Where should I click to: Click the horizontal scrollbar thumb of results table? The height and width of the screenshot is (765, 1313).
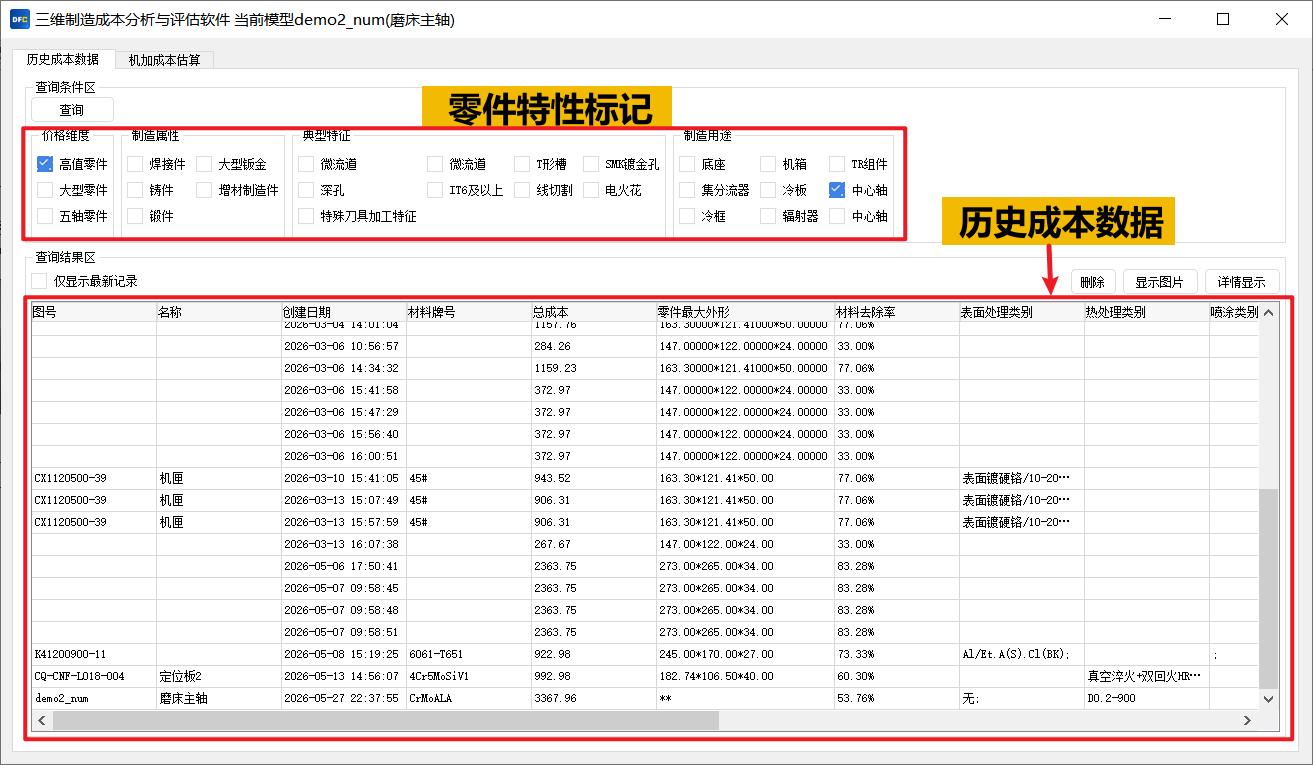coord(386,720)
